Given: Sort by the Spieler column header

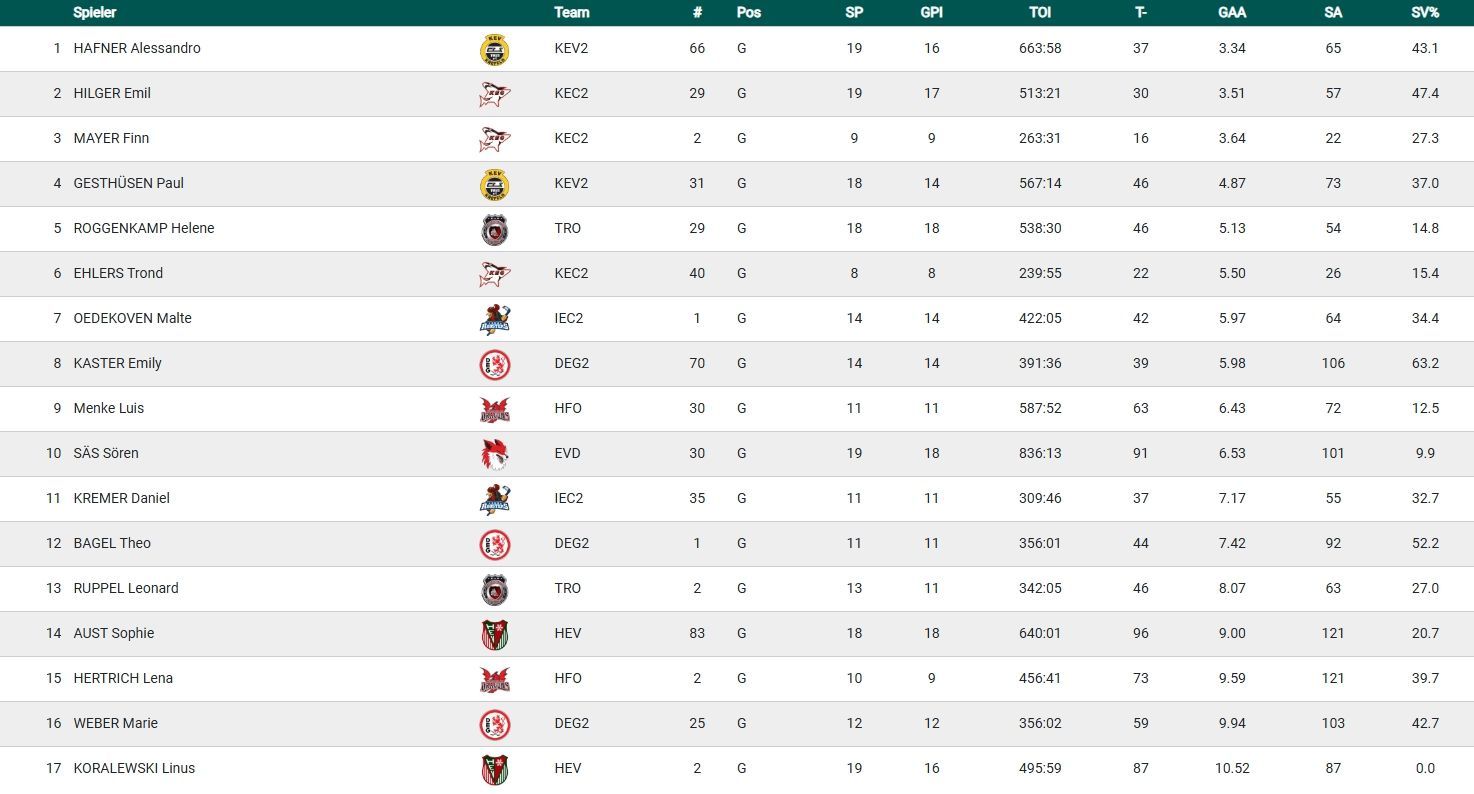Looking at the screenshot, I should pyautogui.click(x=95, y=13).
